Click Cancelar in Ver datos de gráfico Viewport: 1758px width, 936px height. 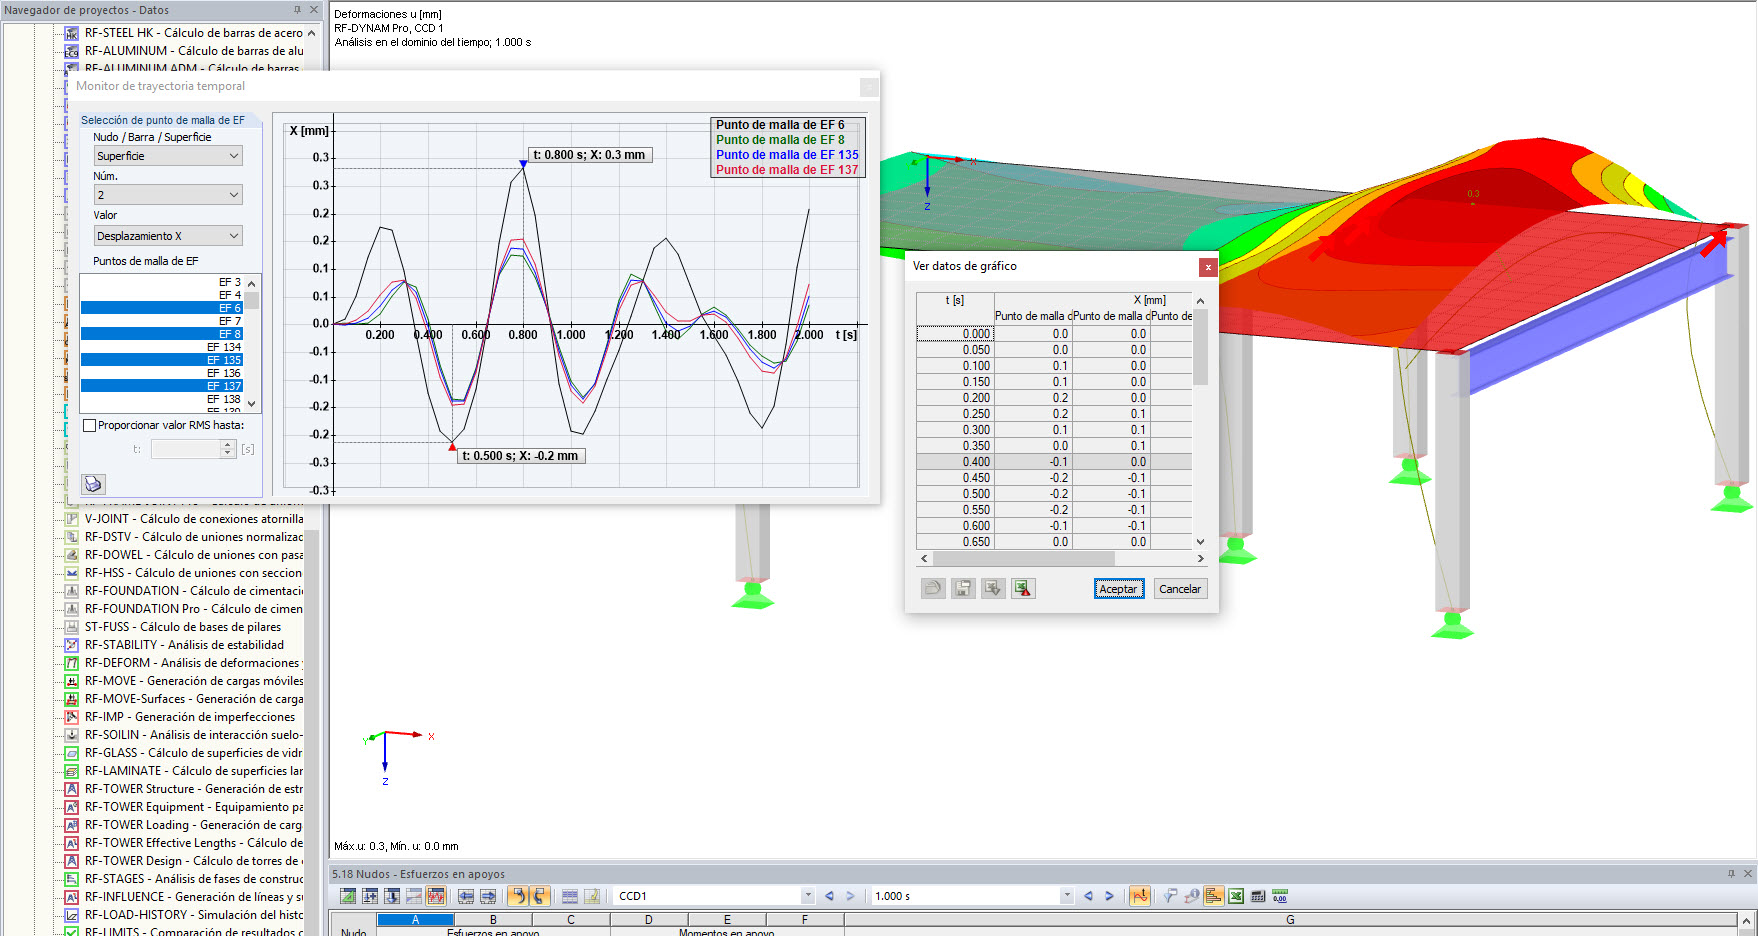coord(1180,589)
